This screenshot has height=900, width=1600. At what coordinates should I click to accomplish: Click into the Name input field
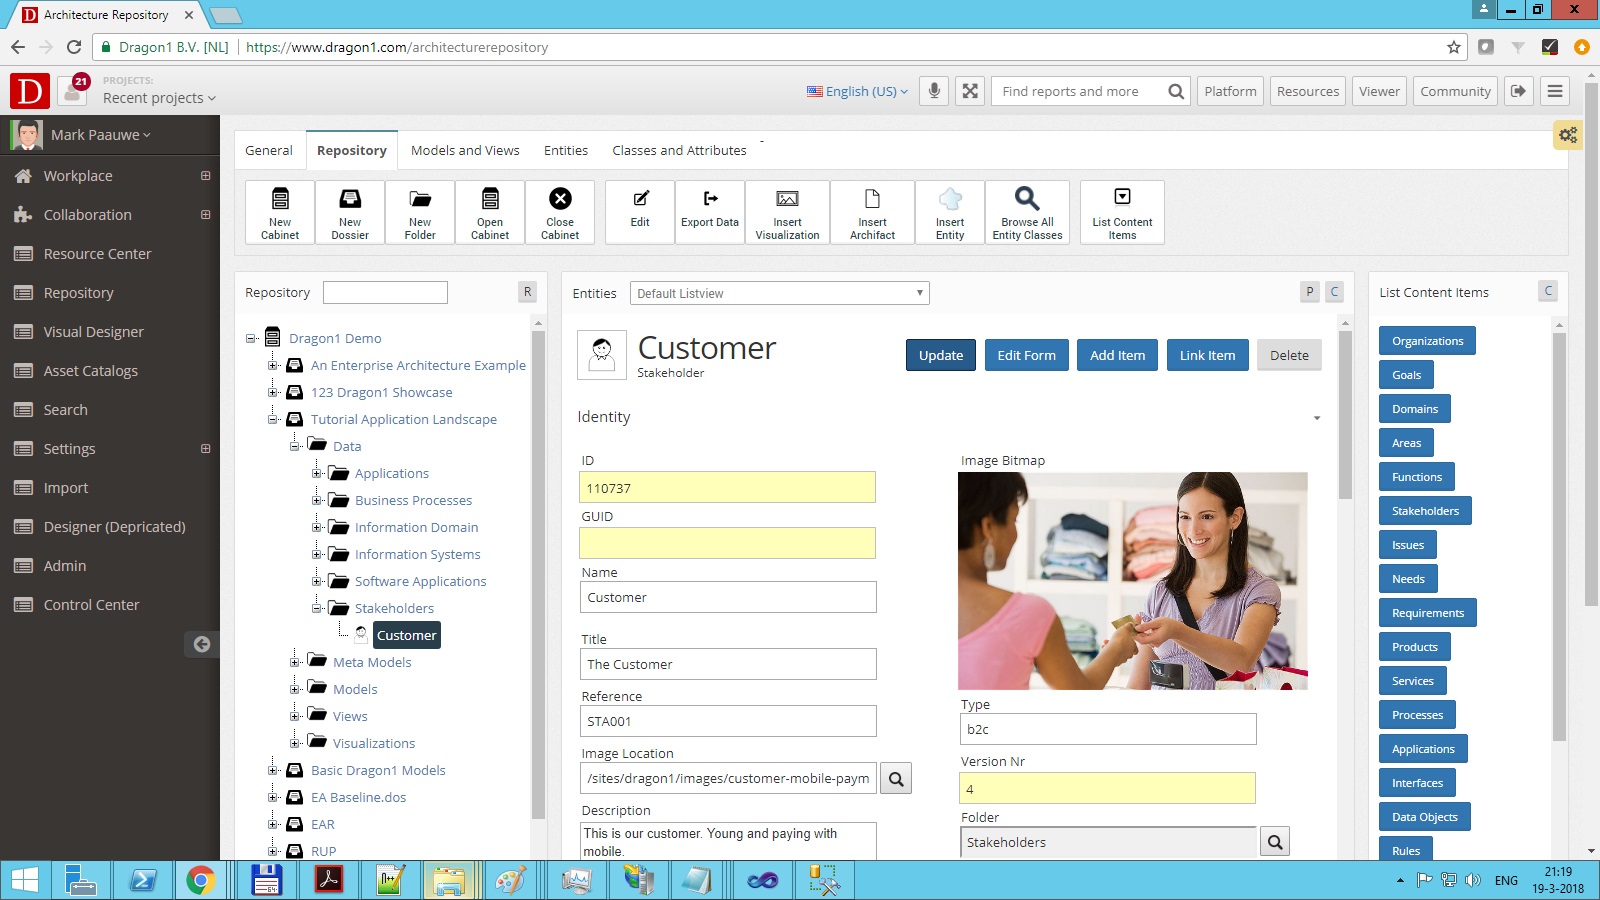click(728, 597)
